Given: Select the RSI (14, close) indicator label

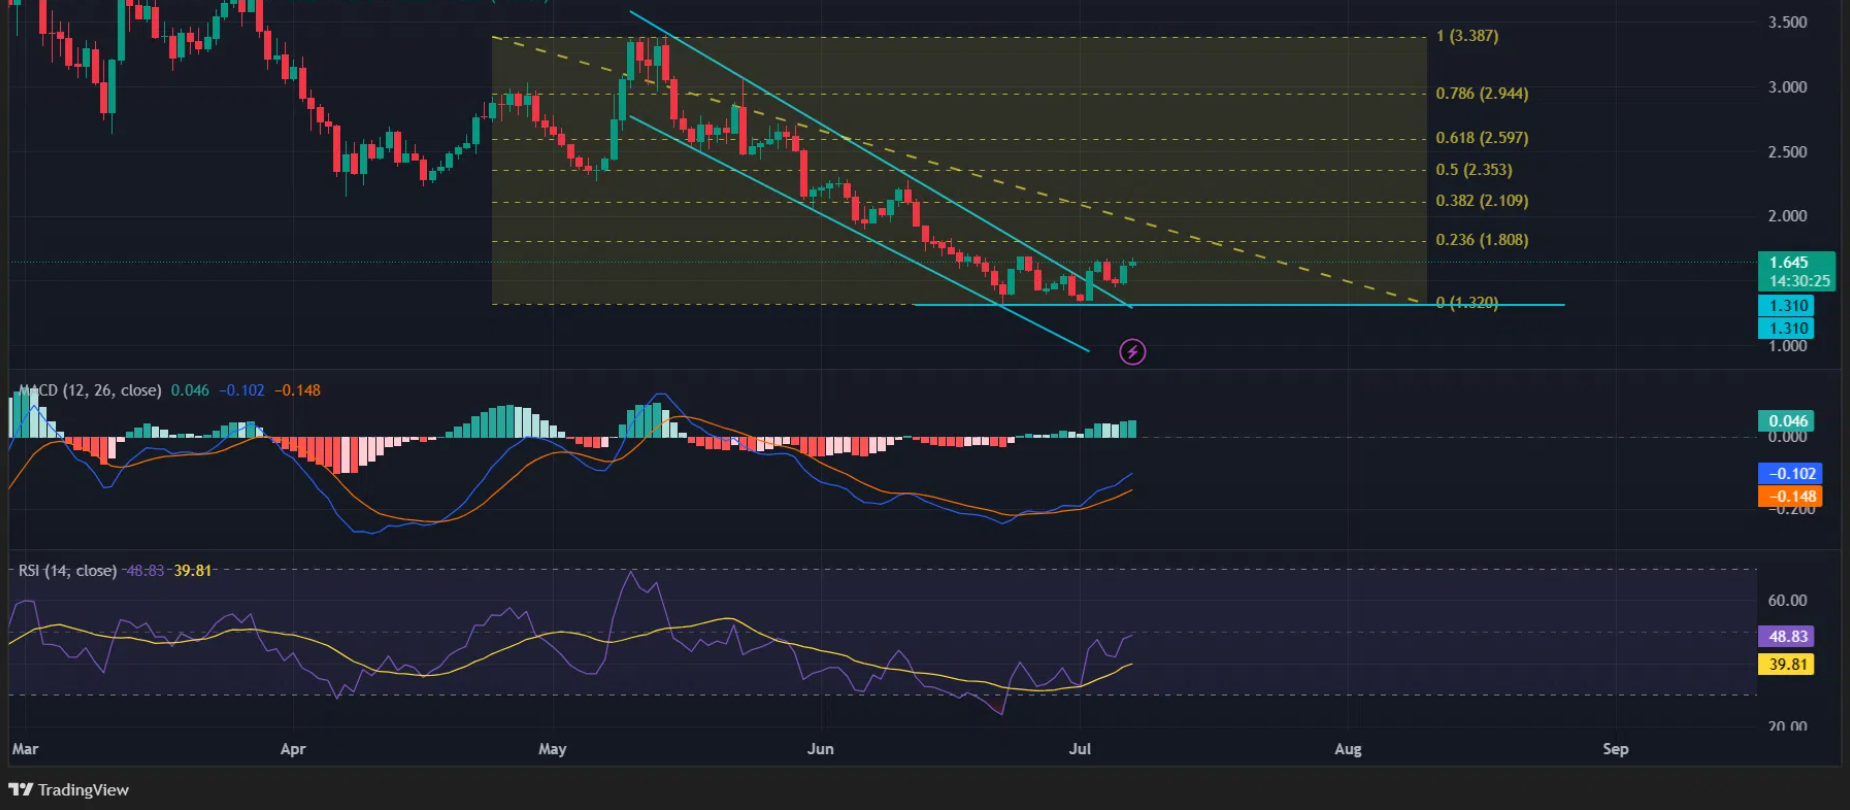Looking at the screenshot, I should [67, 571].
